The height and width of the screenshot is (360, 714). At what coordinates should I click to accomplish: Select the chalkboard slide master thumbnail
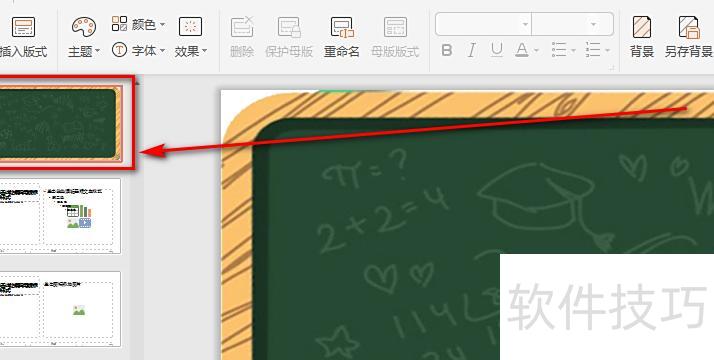(x=61, y=123)
